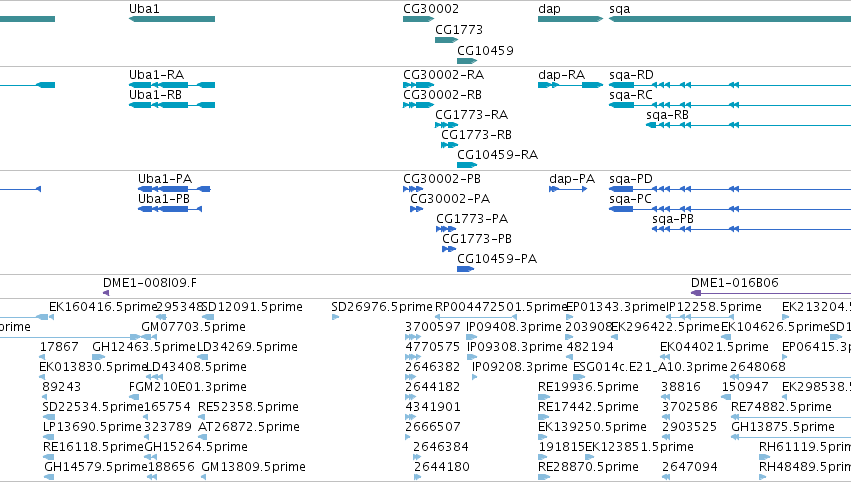Select EST FGM210E01.3prime
This screenshot has width=851, height=482.
pyautogui.click(x=188, y=387)
